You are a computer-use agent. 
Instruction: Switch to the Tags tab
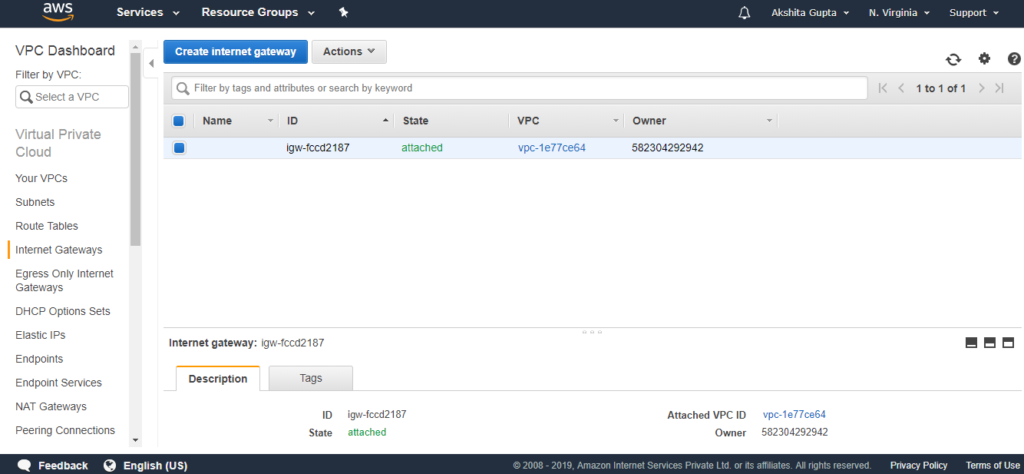[x=311, y=378]
